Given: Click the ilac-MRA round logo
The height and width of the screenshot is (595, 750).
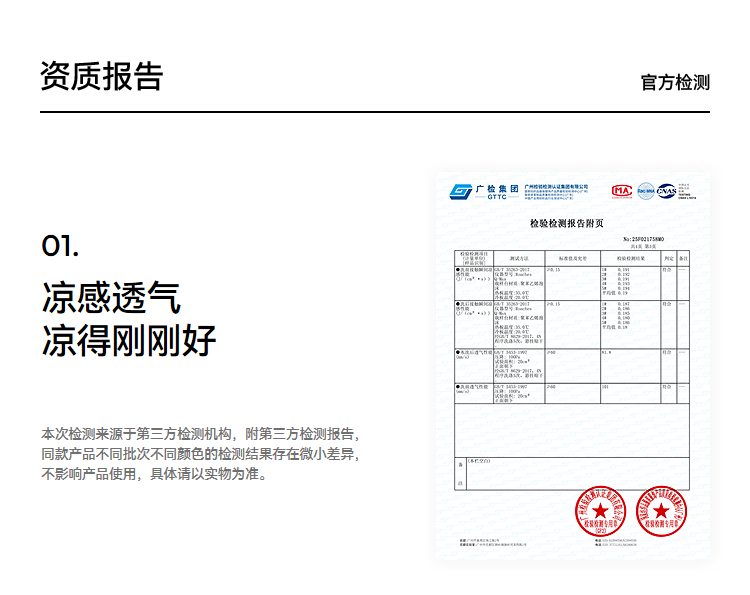Looking at the screenshot, I should [x=646, y=191].
